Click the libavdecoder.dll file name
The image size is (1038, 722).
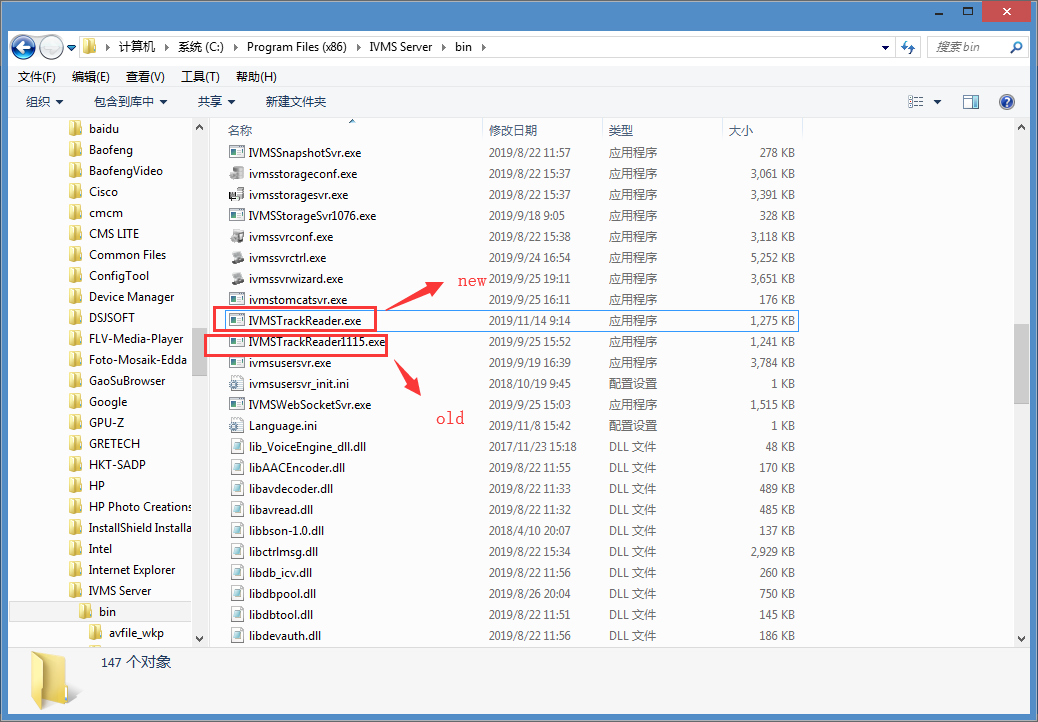tap(291, 488)
